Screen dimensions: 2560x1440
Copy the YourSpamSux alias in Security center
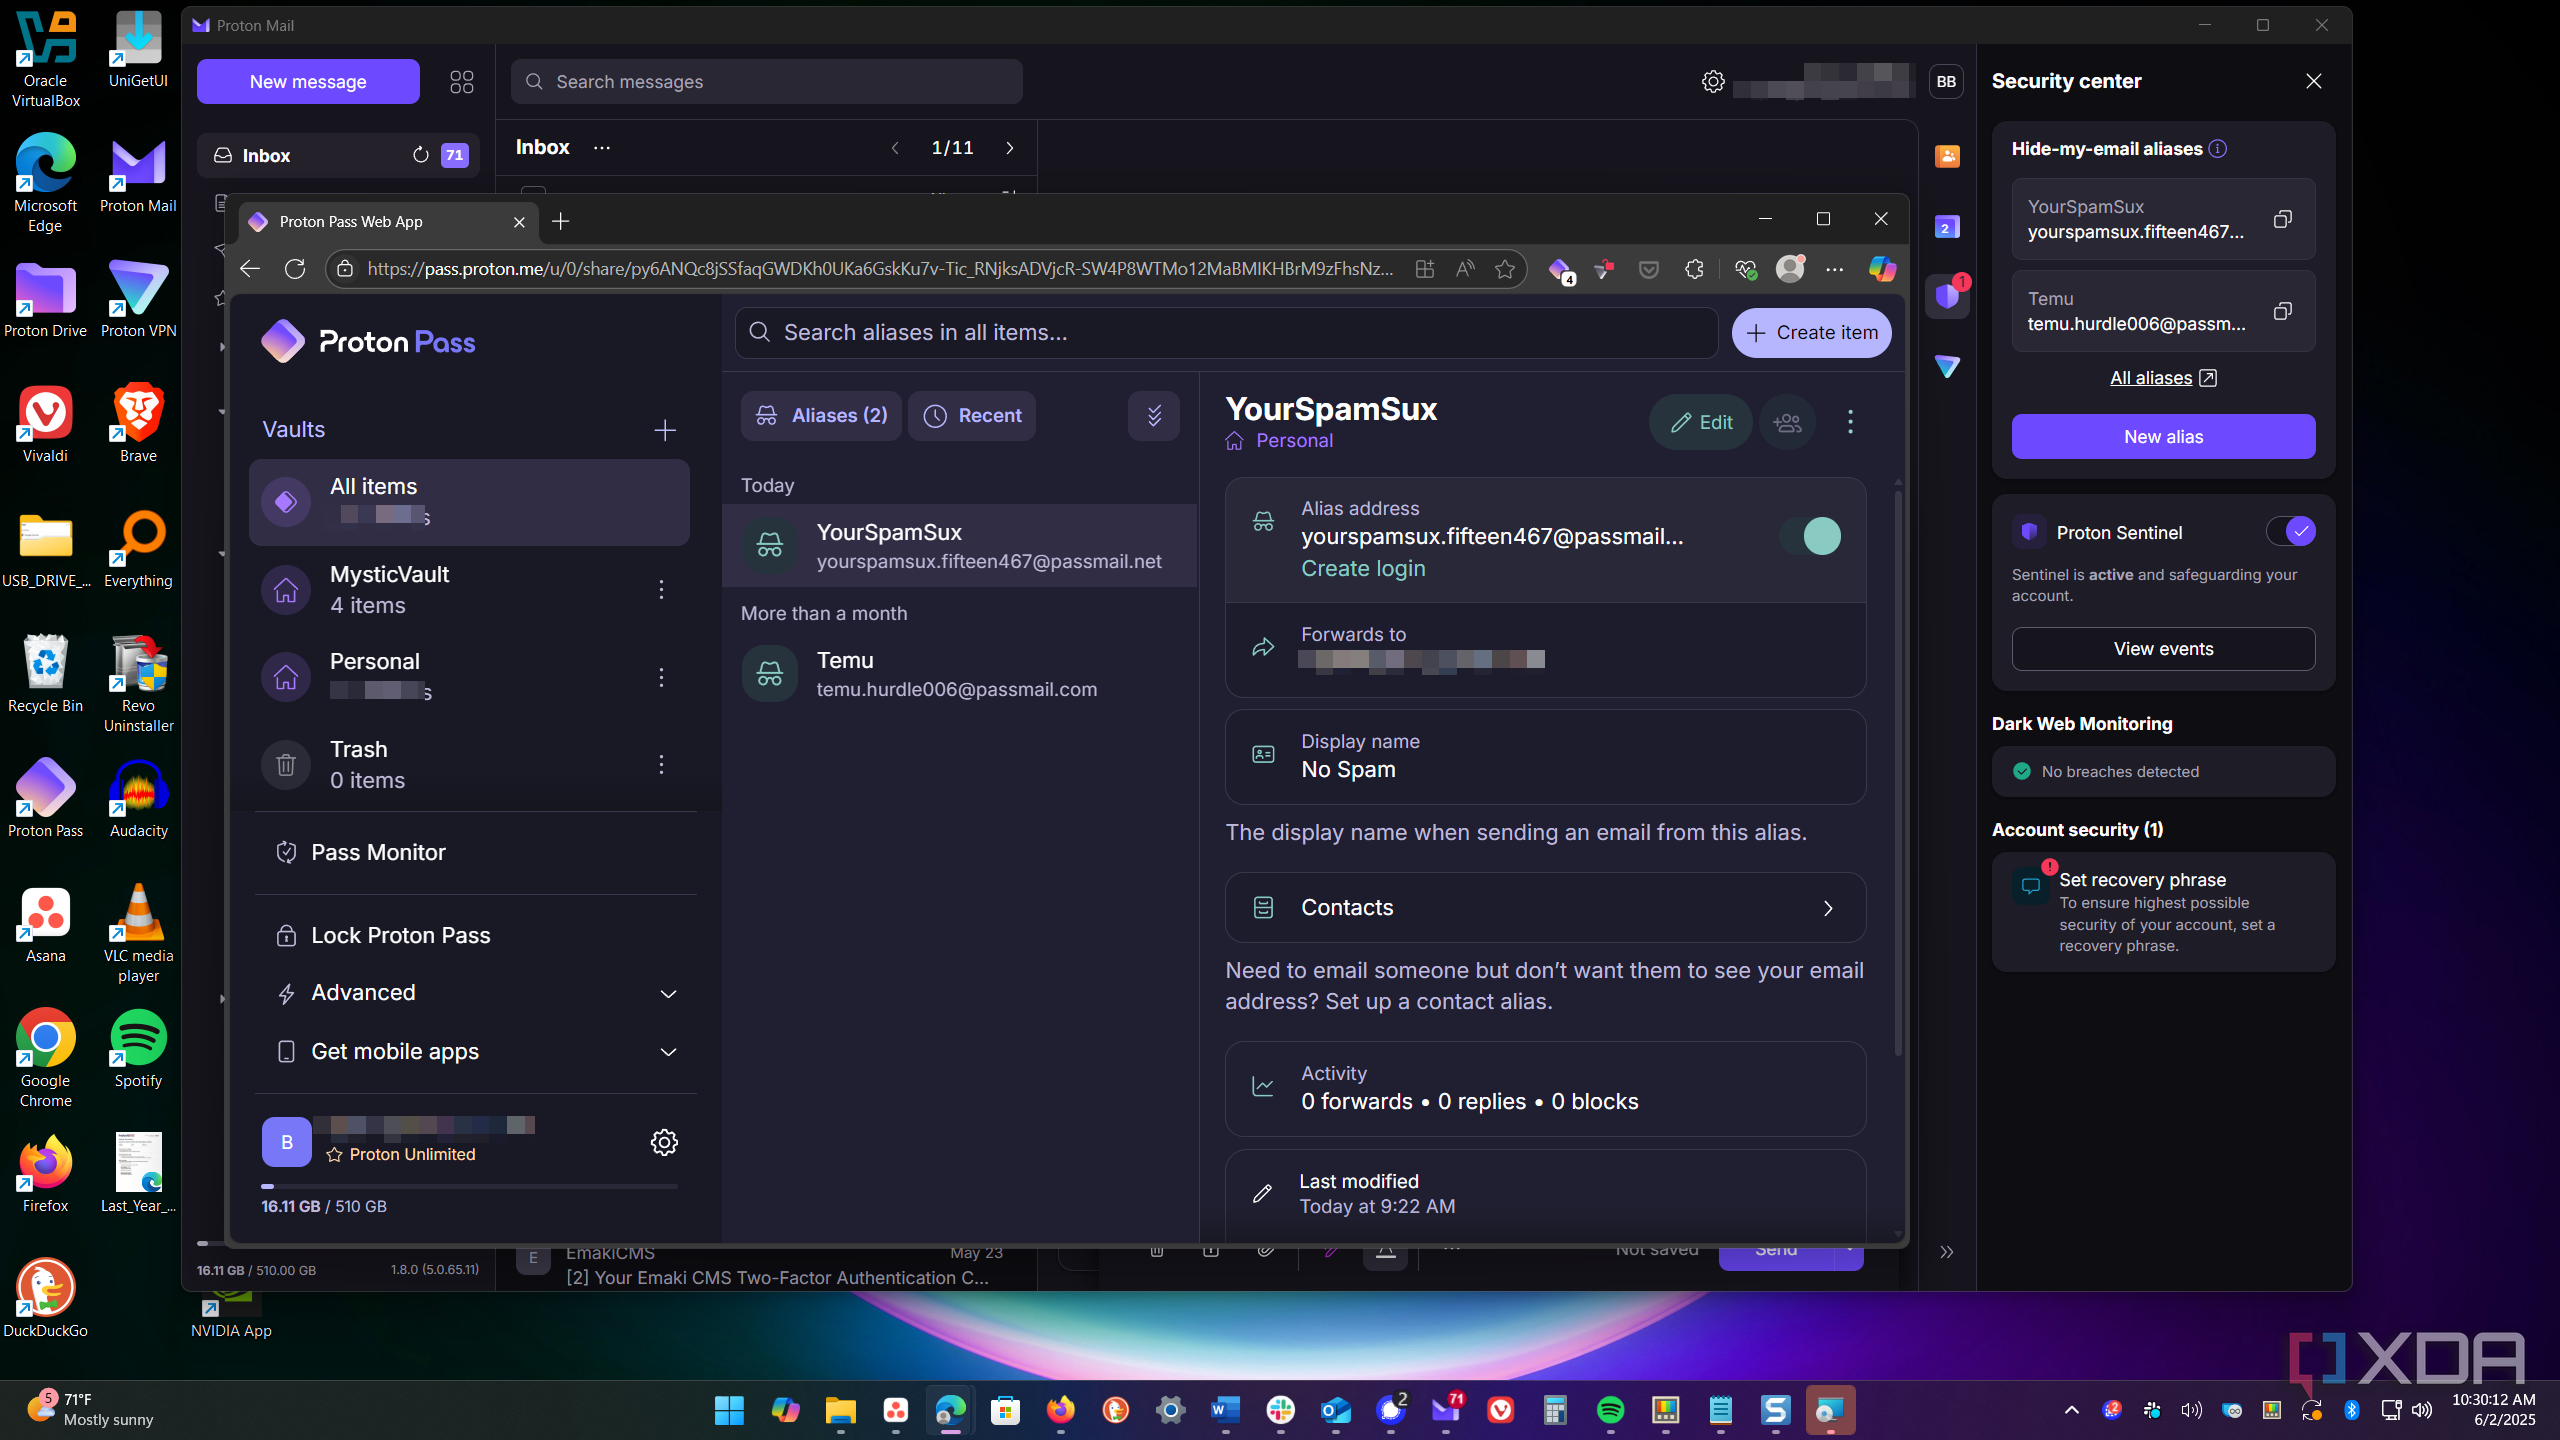click(x=2282, y=219)
